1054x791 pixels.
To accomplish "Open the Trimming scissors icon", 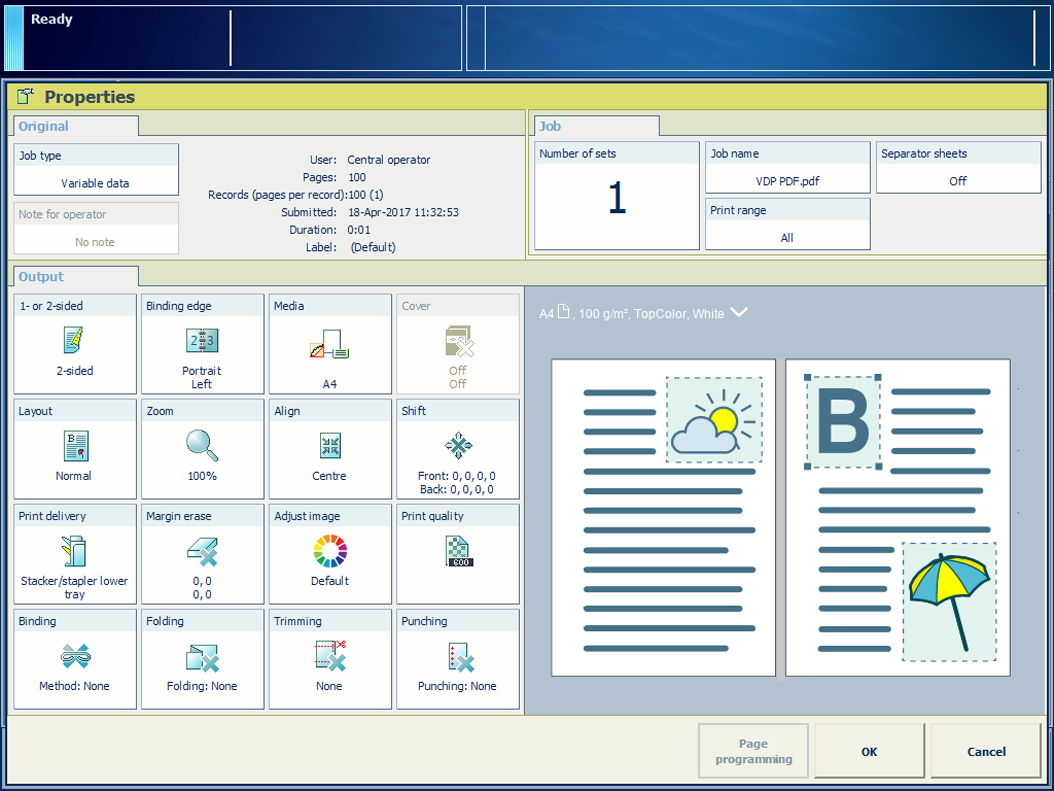I will [329, 656].
